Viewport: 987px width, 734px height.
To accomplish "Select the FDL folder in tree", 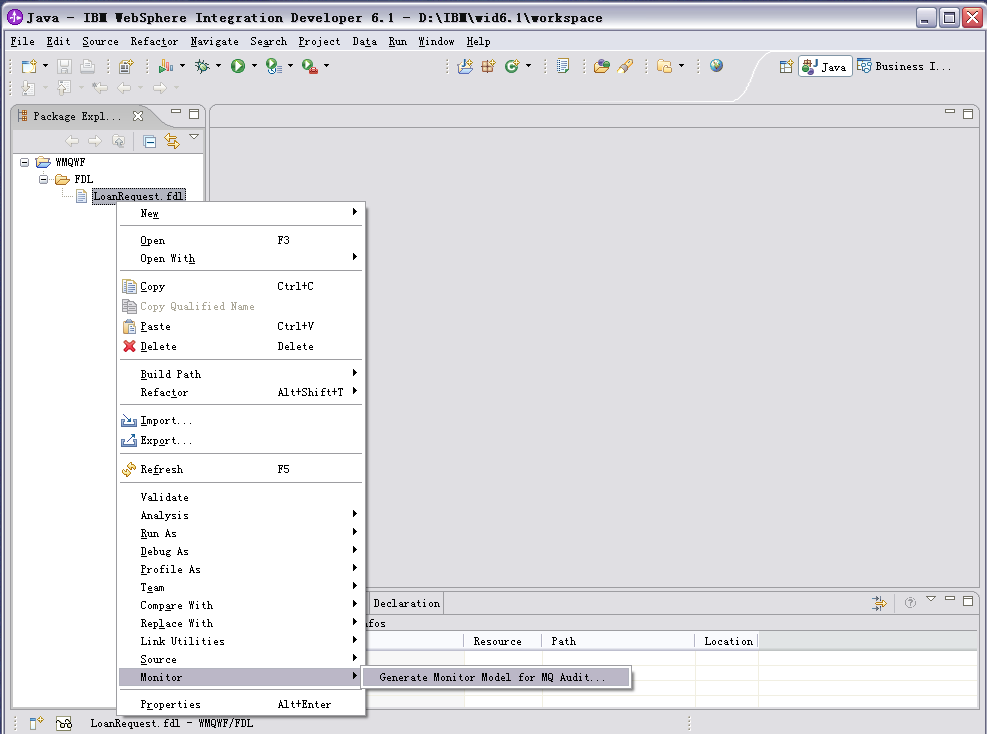I will (x=84, y=179).
